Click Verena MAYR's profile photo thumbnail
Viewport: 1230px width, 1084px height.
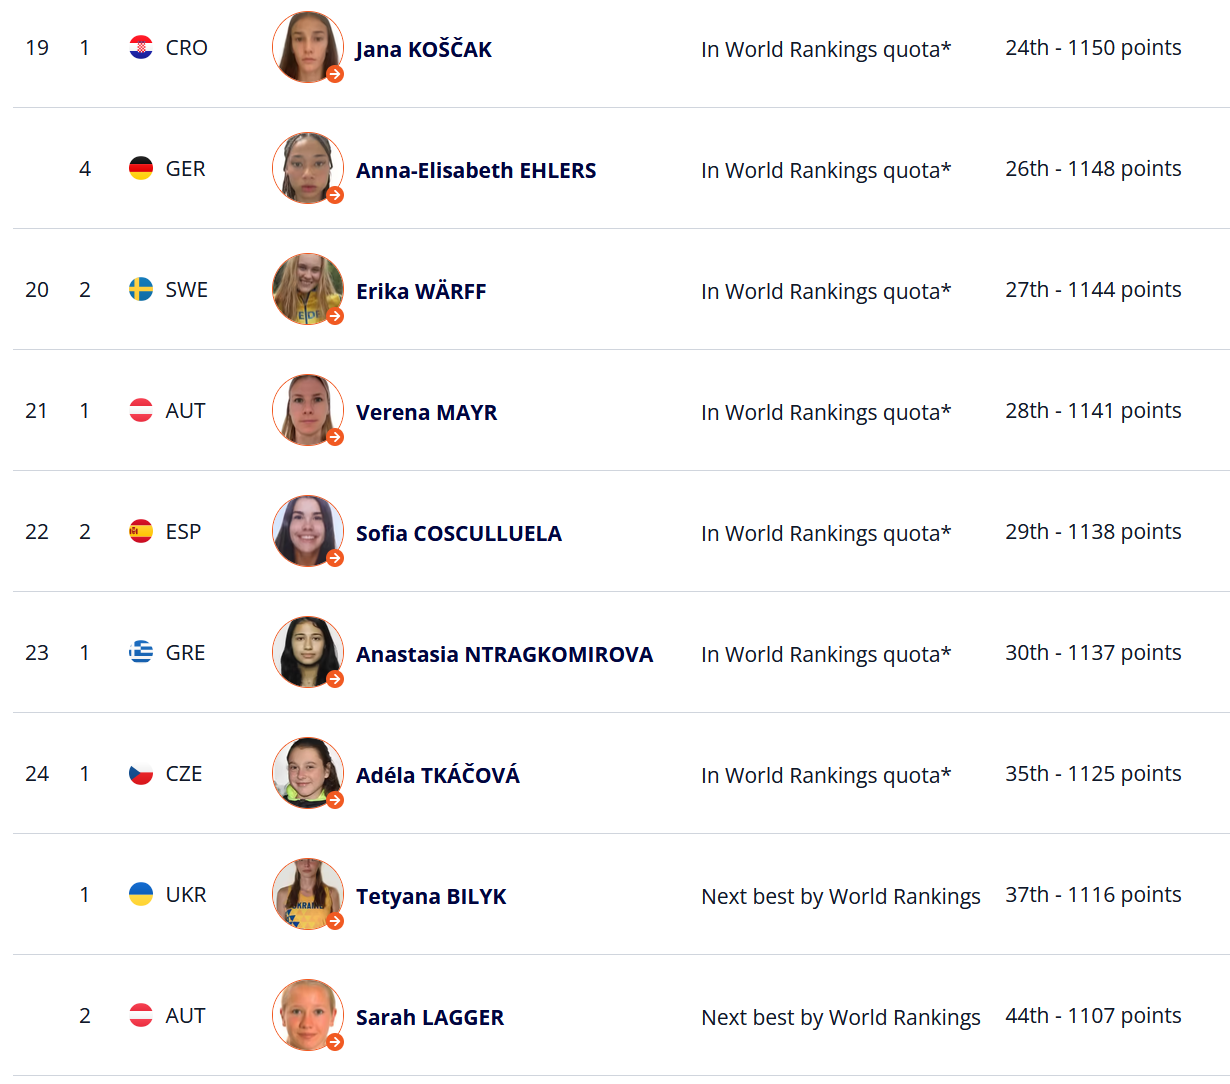[308, 410]
